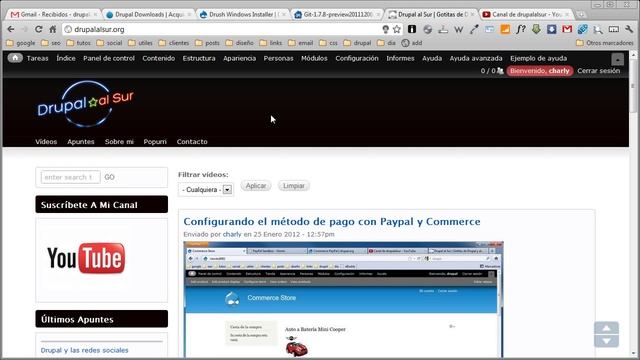Viewport: 640px width, 360px height.
Task: Reload the page with the refresh icon
Action: click(x=38, y=29)
